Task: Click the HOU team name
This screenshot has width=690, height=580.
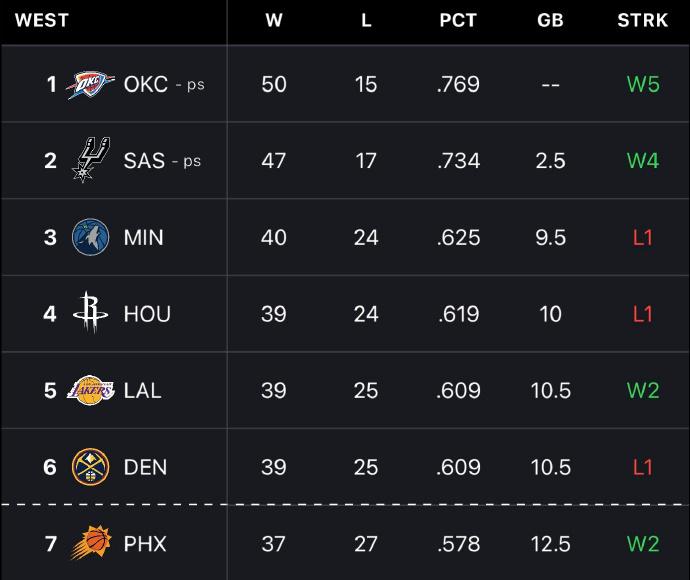Action: point(147,314)
